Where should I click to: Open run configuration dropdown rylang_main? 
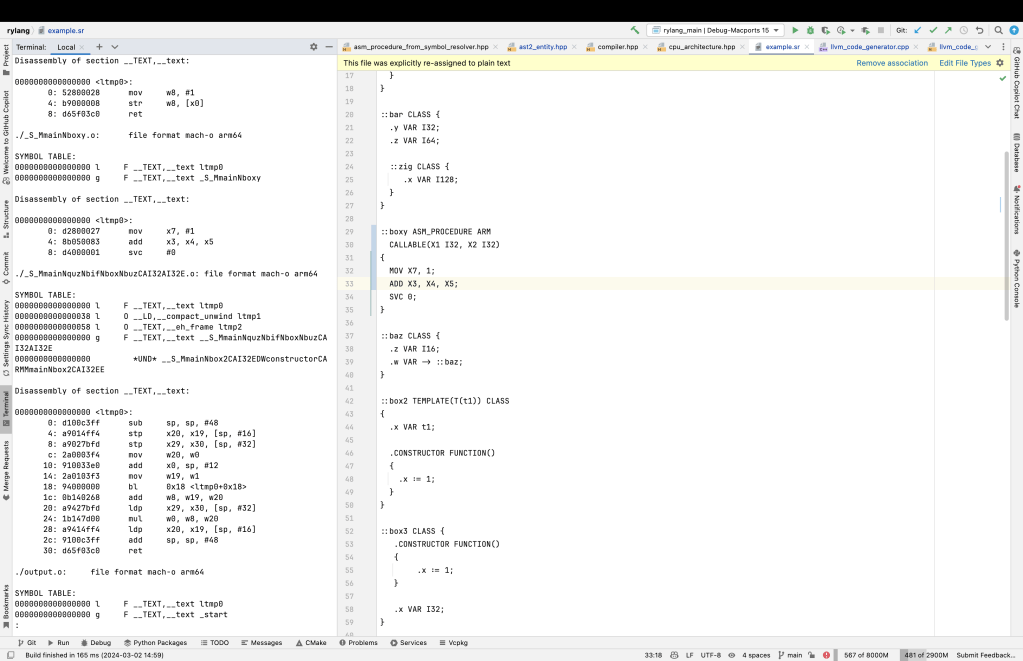[715, 31]
